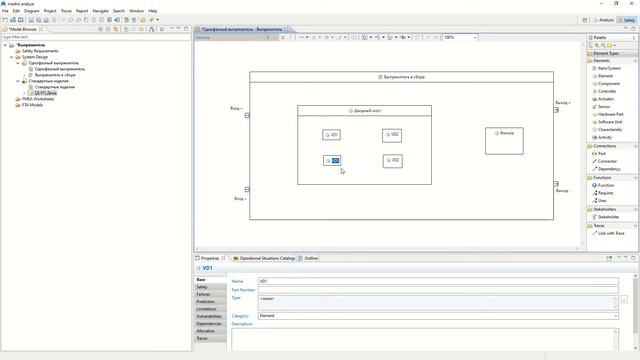Open the Prediction properties section
Image resolution: width=640 pixels, height=360 pixels.
click(x=210, y=302)
